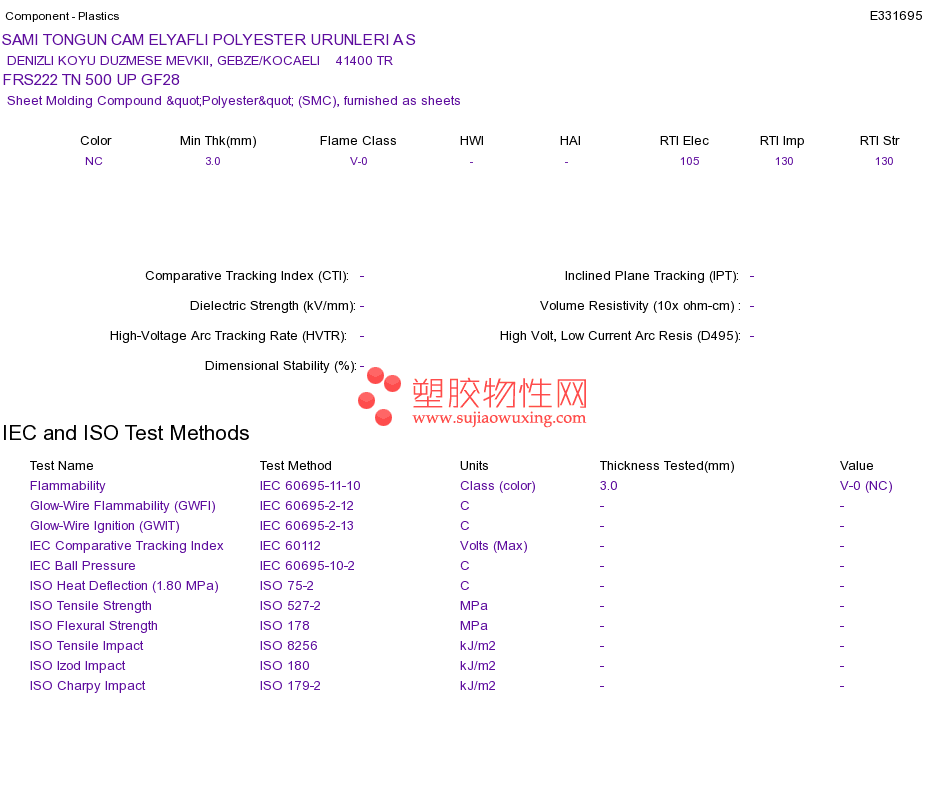This screenshot has width=950, height=800.
Task: Open the SAMI TONGUN CAM ELYAFLI company link
Action: [208, 40]
